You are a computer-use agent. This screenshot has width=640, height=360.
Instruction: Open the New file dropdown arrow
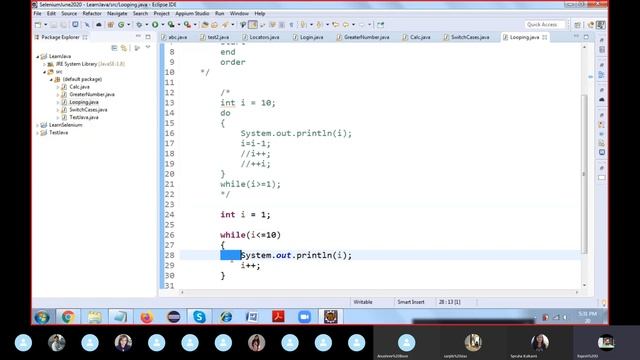pyautogui.click(x=45, y=25)
